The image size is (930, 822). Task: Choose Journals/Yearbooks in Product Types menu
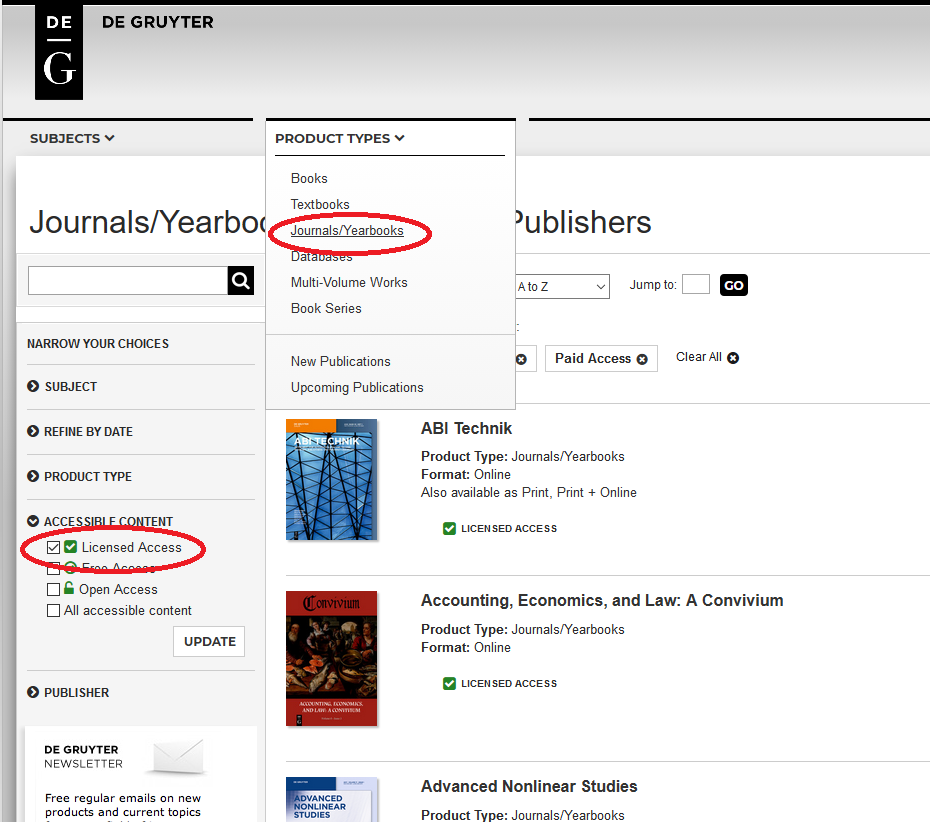point(347,231)
